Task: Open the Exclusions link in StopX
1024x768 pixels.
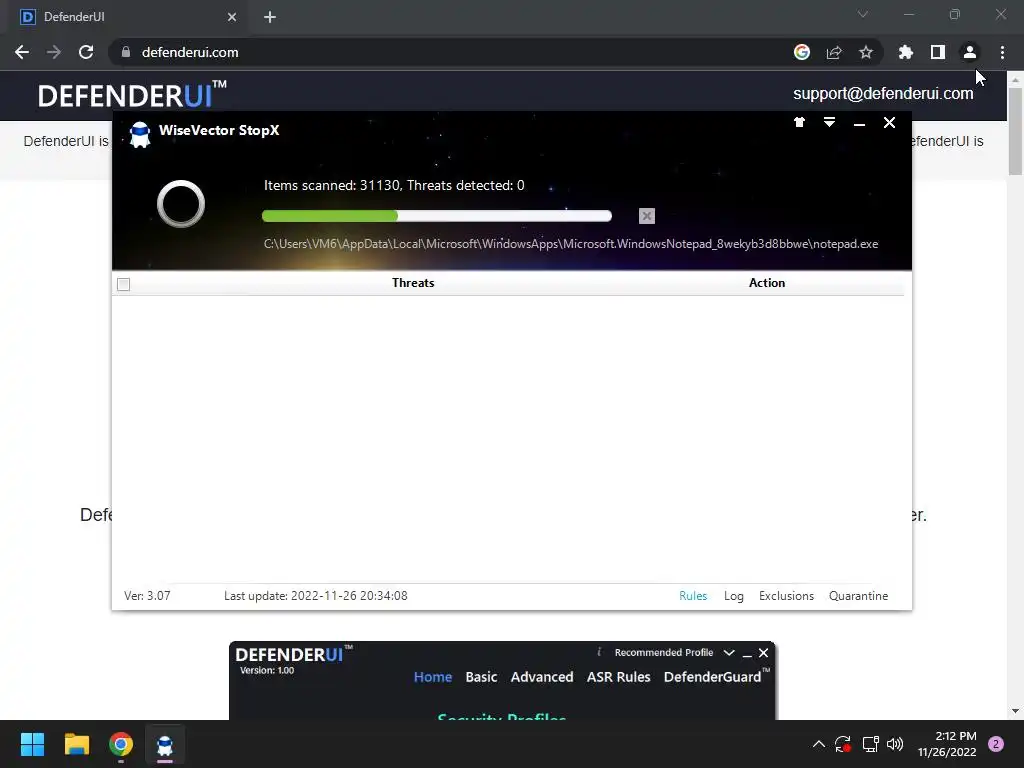Action: [x=786, y=596]
